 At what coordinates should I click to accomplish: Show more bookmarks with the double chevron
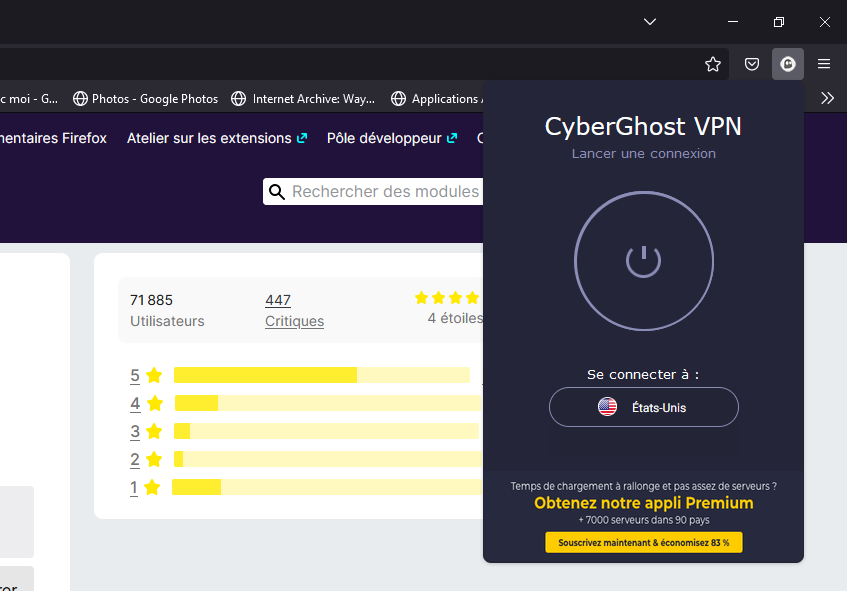[827, 98]
